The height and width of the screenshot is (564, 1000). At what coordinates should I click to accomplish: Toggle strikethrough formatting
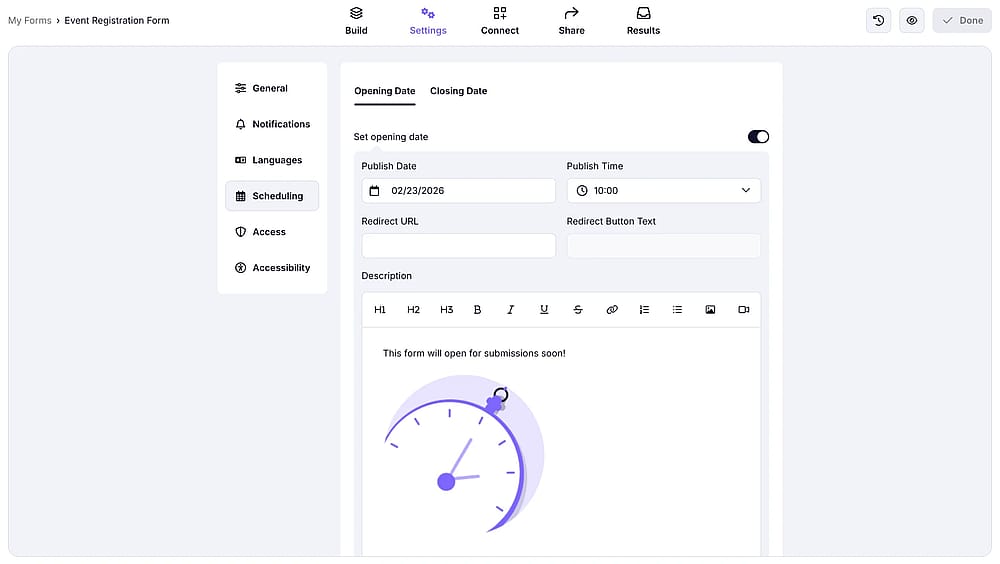pyautogui.click(x=578, y=309)
